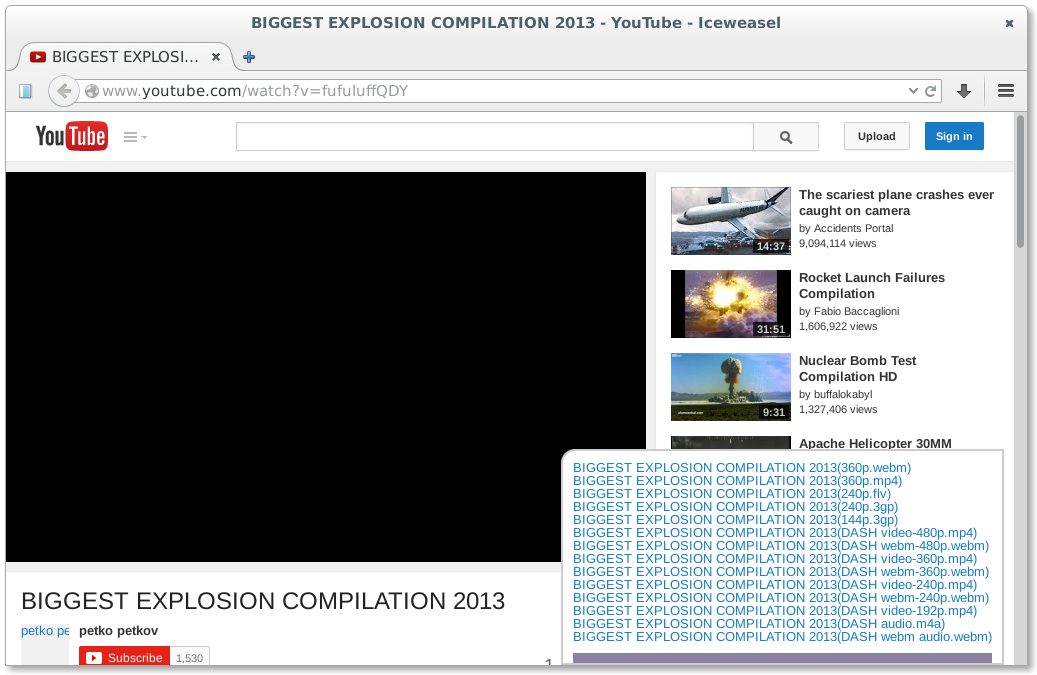Close the BIGGEST EXPLOSI... tab
Image resolution: width=1037 pixels, height=675 pixels.
(x=216, y=57)
